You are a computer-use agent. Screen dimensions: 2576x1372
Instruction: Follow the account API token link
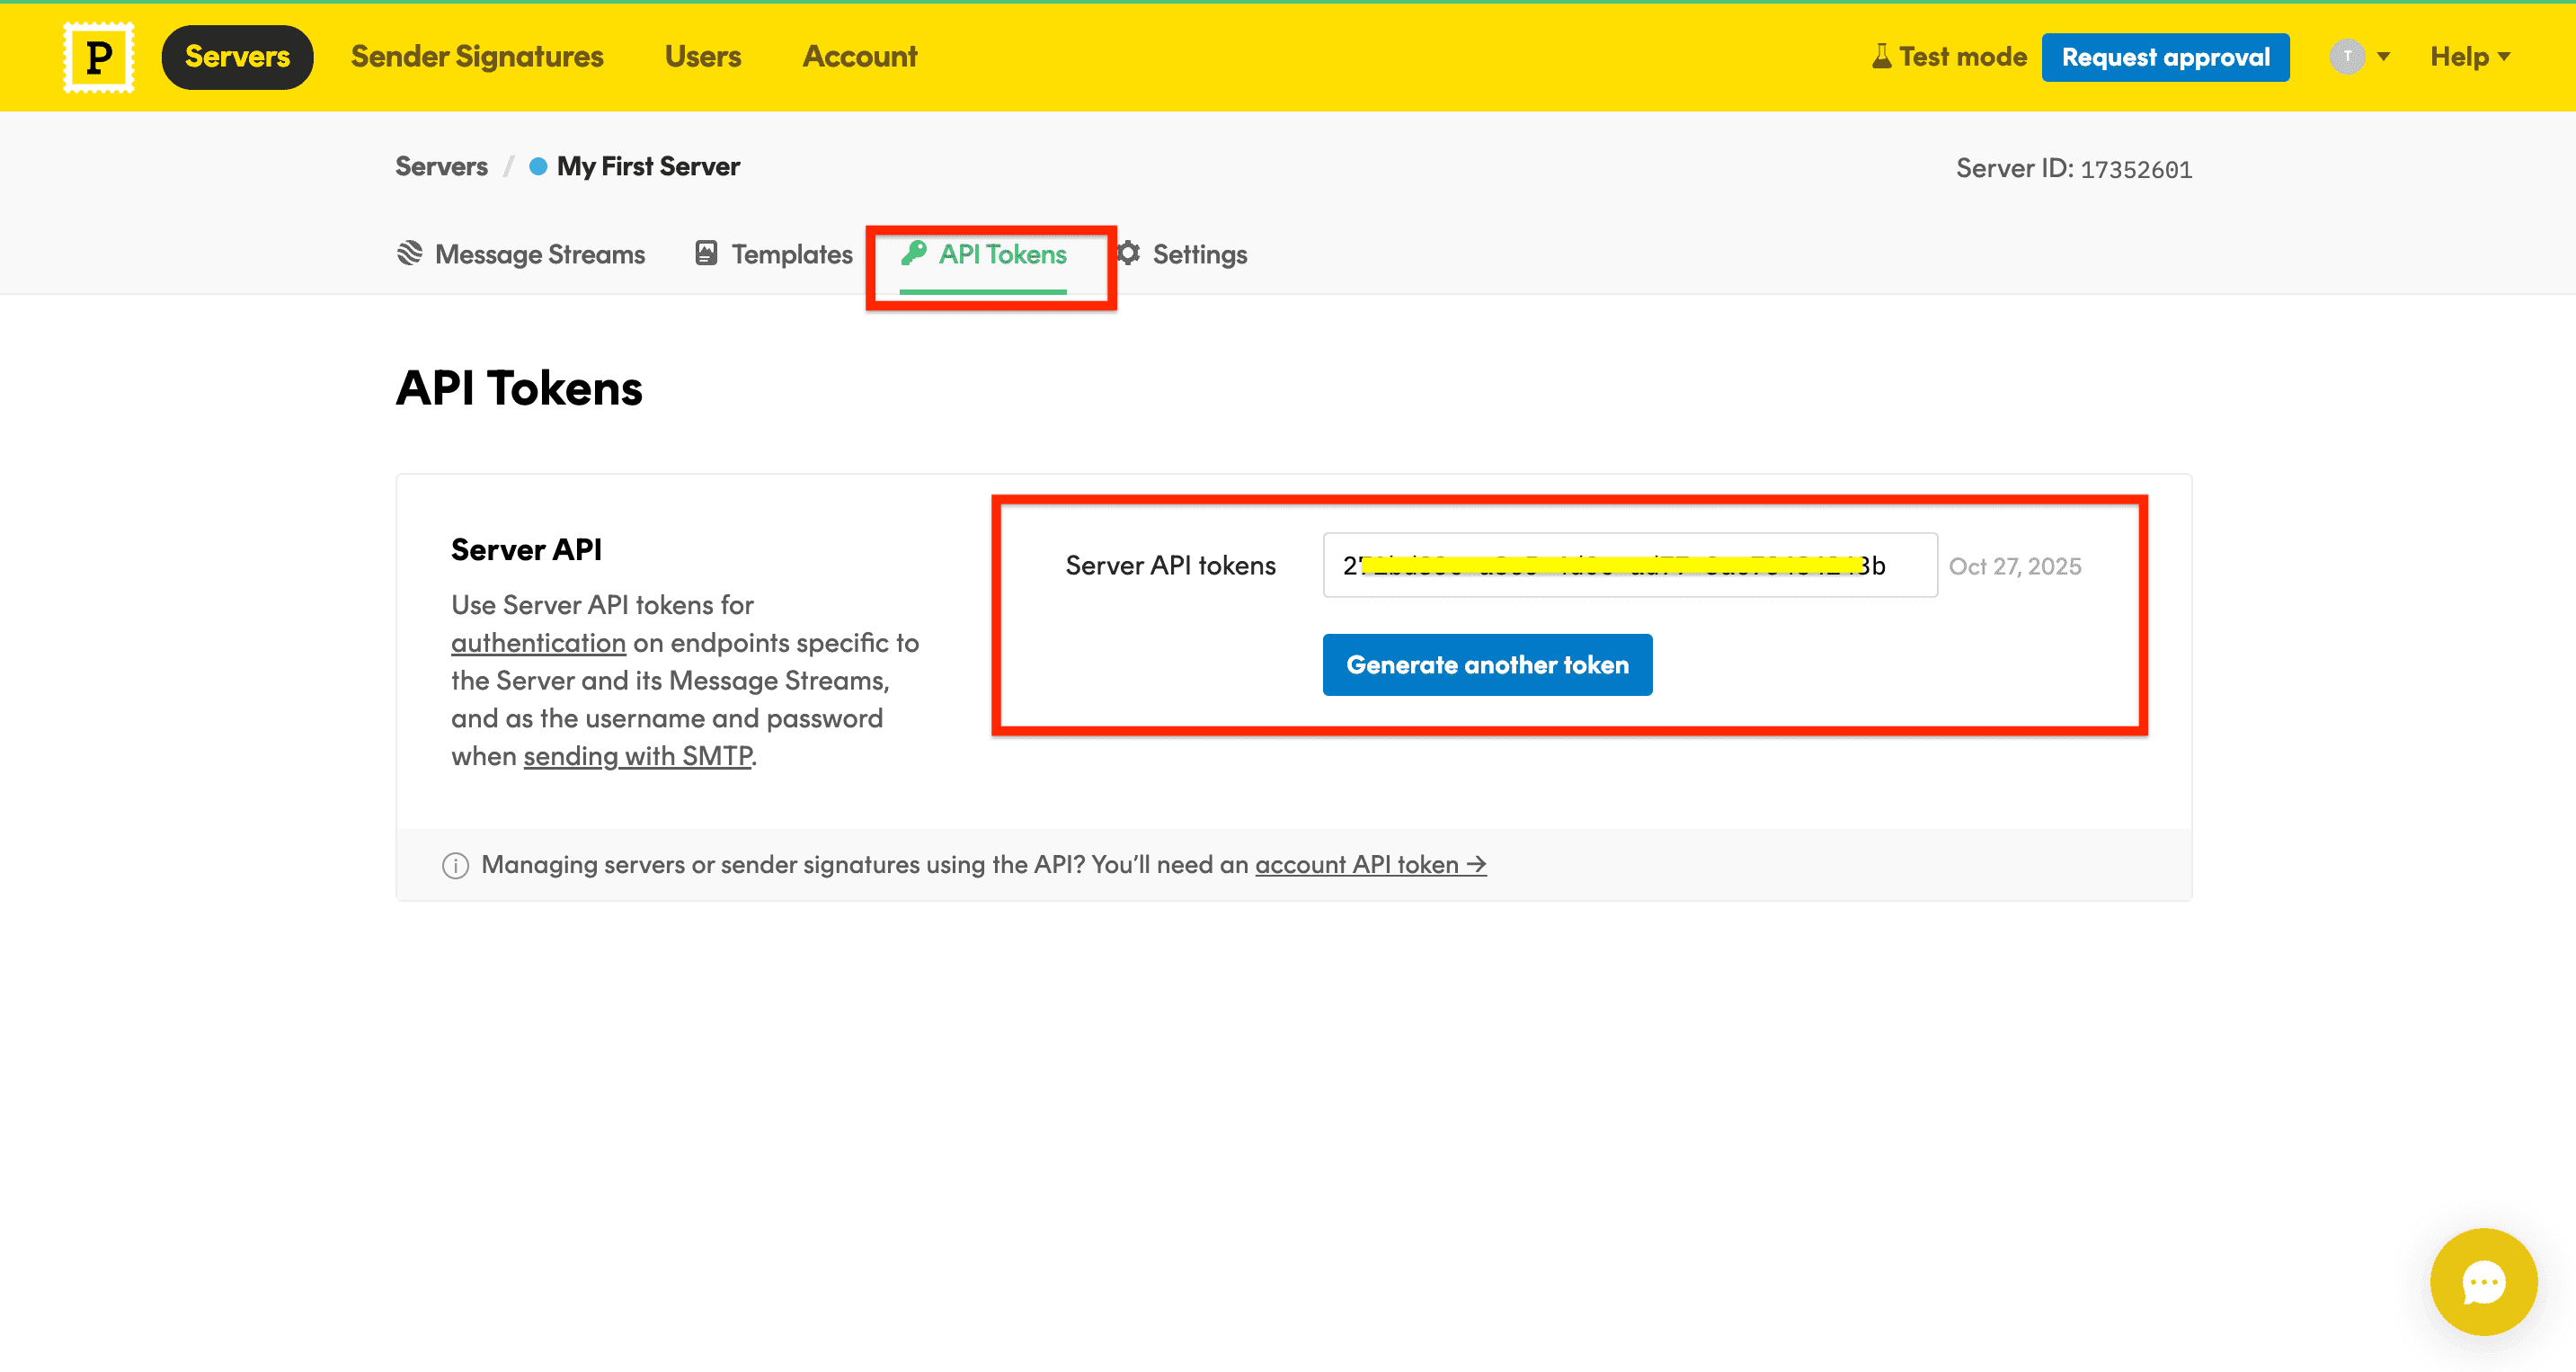(1370, 864)
